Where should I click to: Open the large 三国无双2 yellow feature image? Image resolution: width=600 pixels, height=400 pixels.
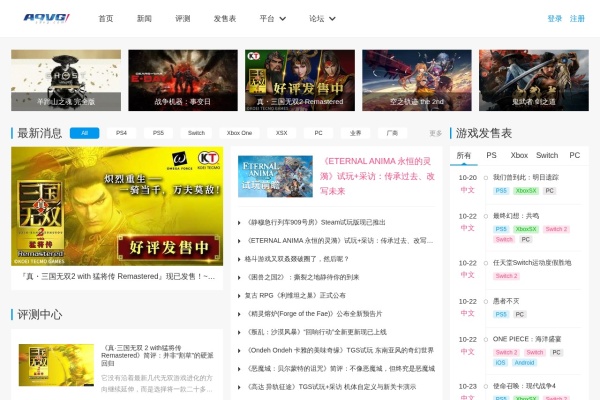[x=117, y=206]
